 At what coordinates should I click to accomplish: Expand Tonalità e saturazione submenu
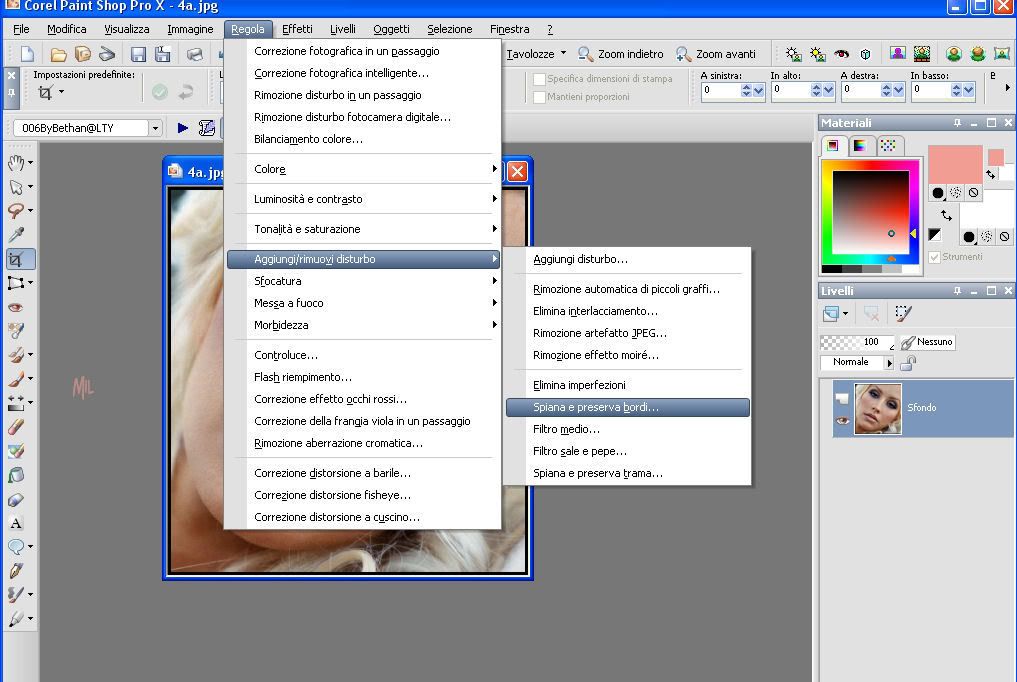363,229
